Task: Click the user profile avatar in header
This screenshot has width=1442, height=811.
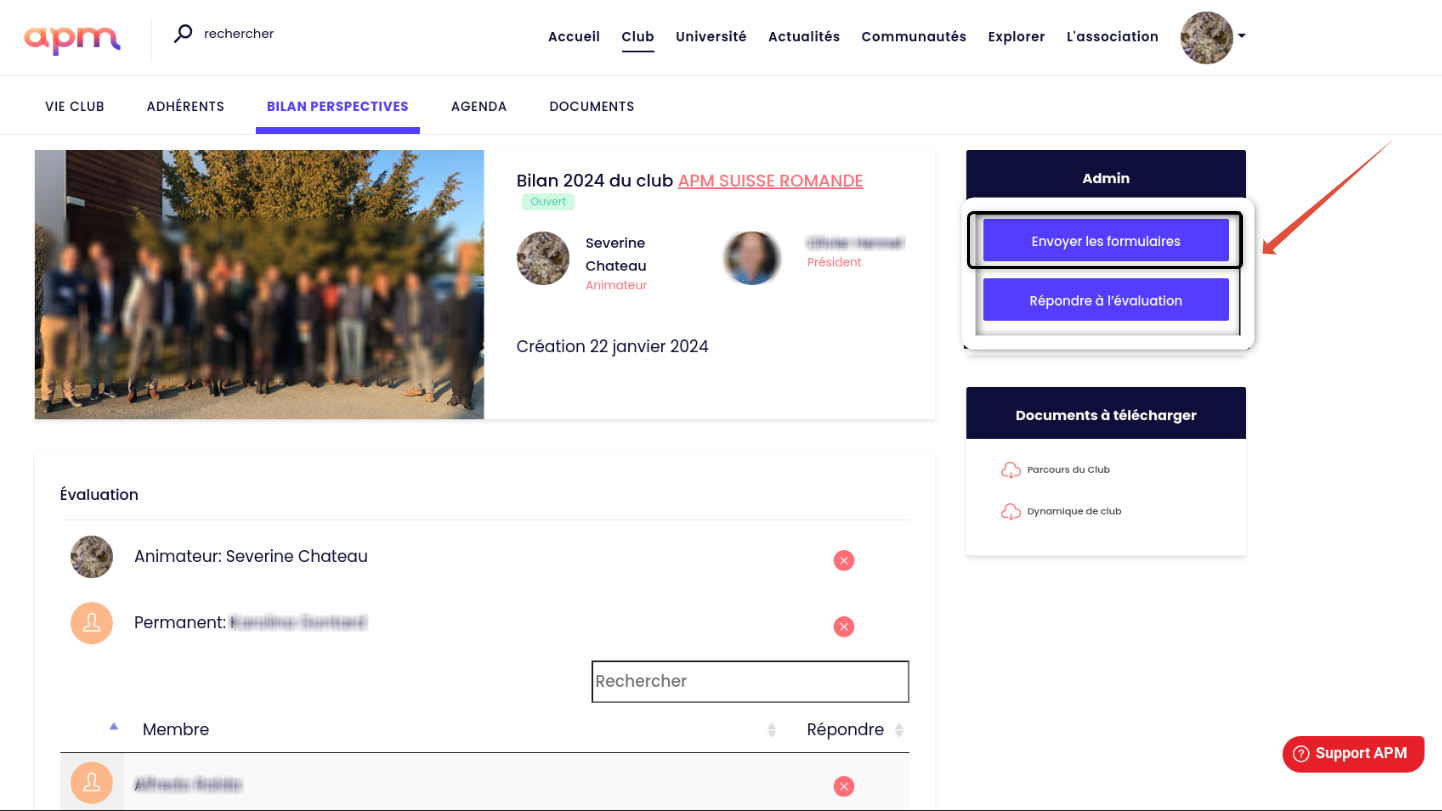Action: (1206, 38)
